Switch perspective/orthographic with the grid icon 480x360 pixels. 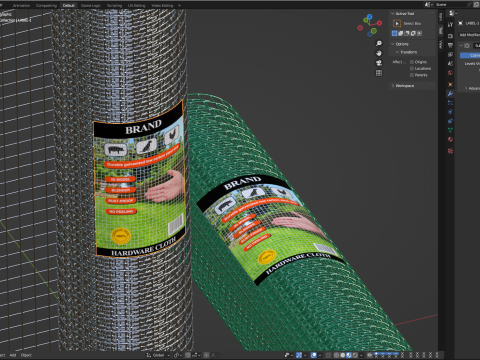click(379, 73)
